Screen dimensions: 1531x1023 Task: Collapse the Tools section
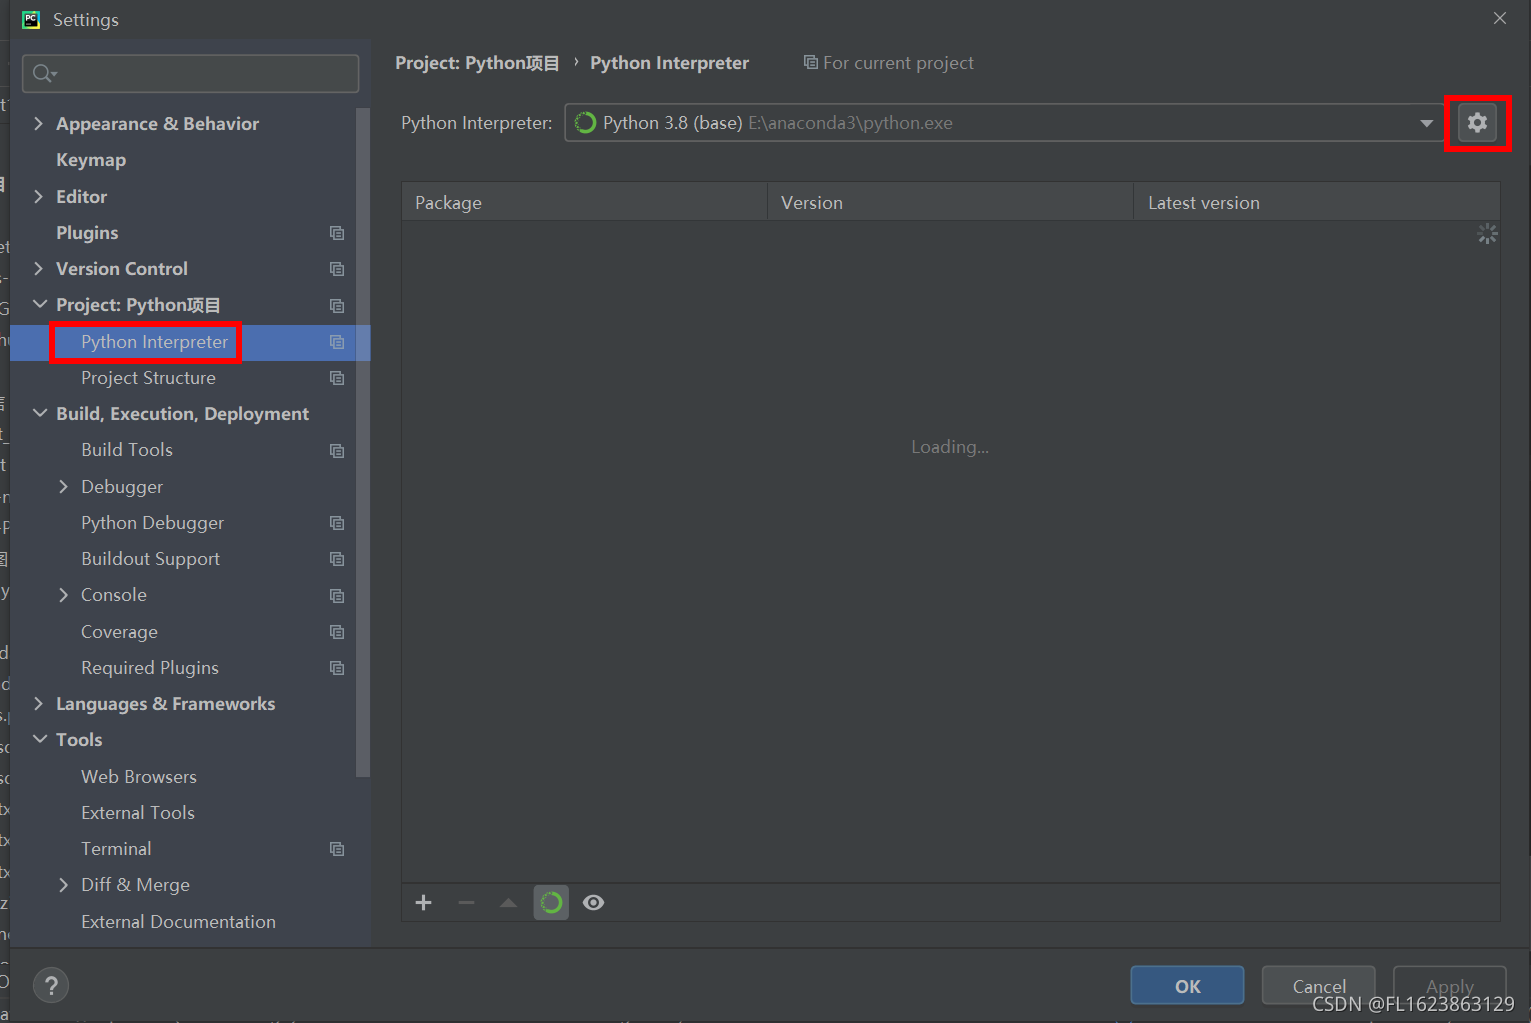[39, 739]
